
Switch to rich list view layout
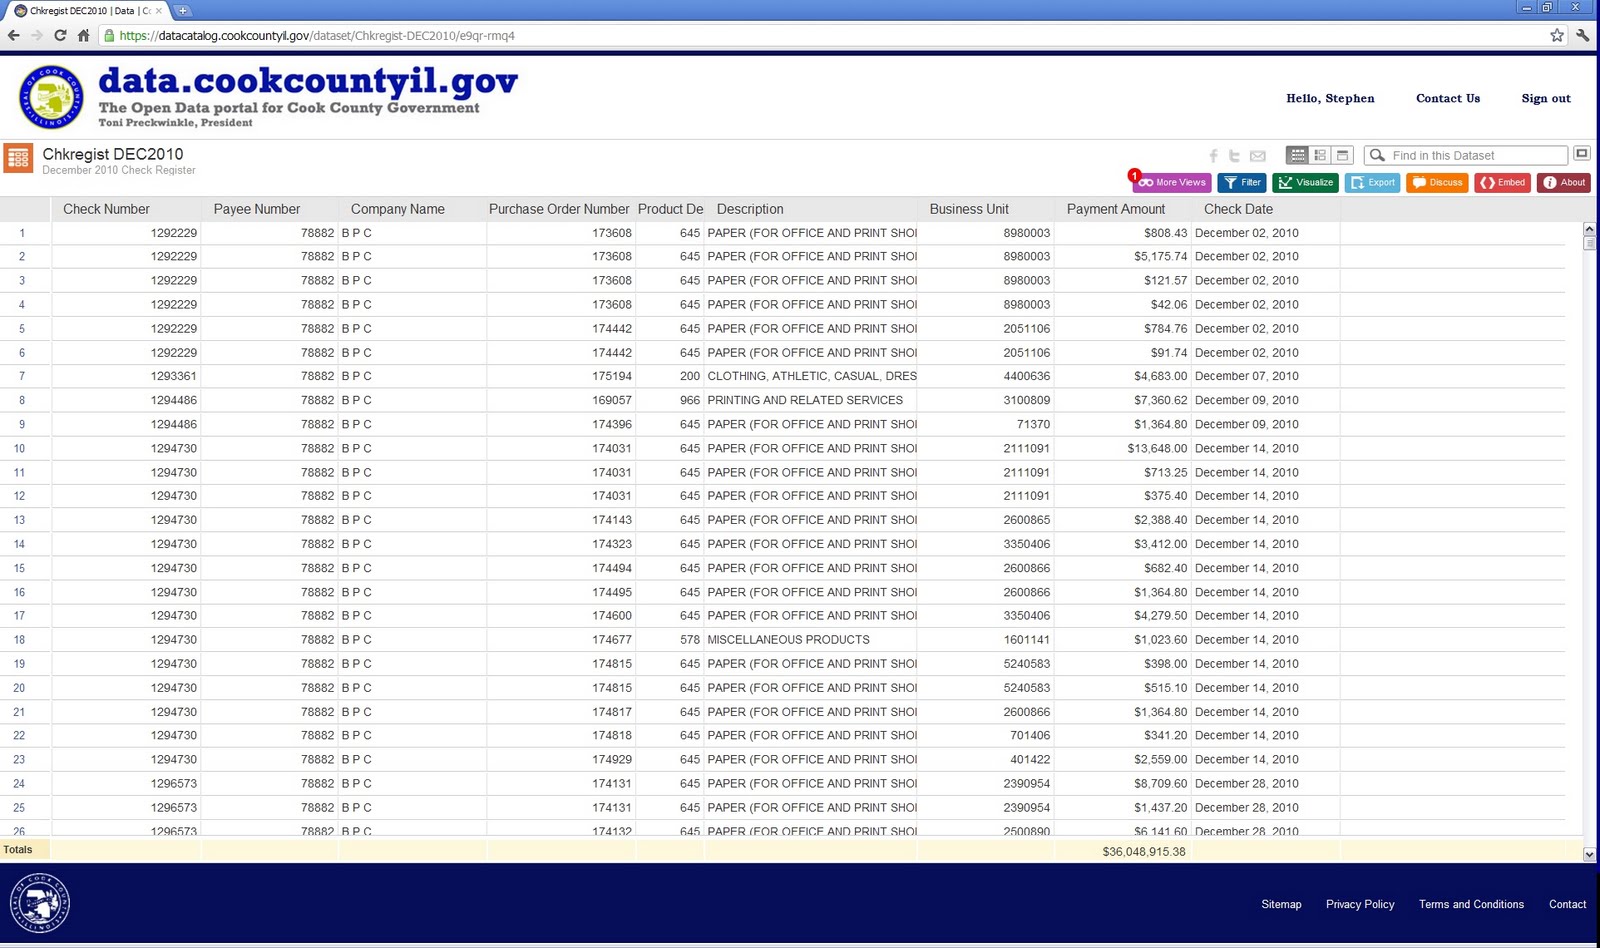[x=1319, y=155]
